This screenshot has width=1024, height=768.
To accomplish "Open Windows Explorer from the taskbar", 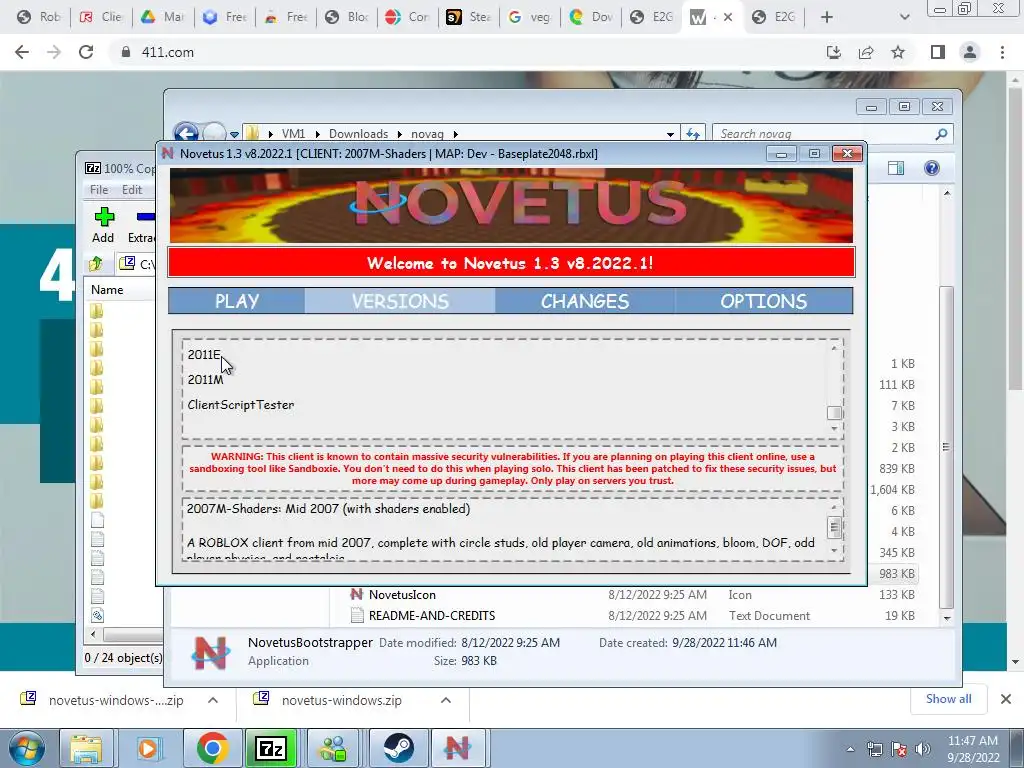I will pyautogui.click(x=86, y=748).
